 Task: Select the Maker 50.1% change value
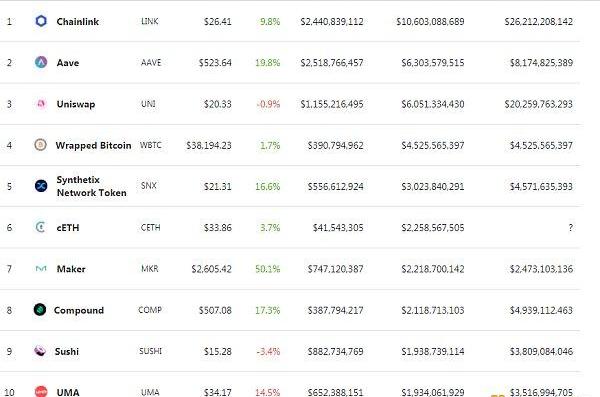[267, 269]
